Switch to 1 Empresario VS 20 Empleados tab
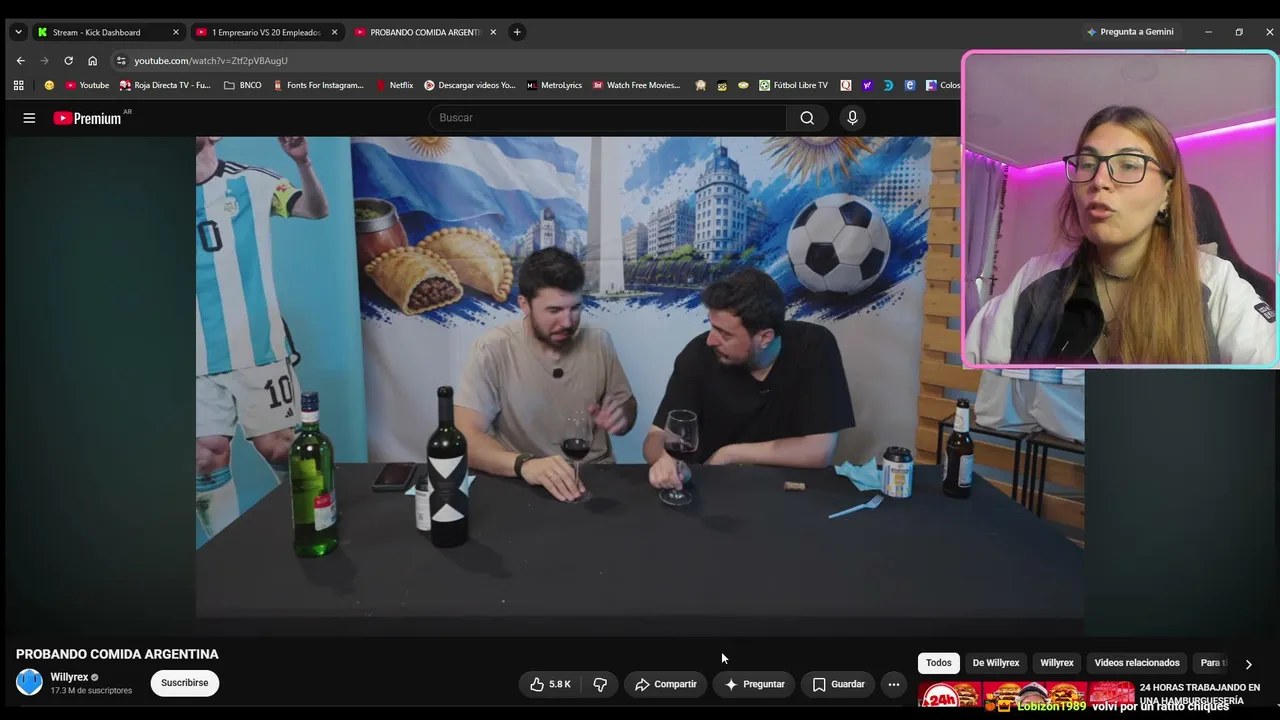Viewport: 1280px width, 720px height. (x=266, y=32)
